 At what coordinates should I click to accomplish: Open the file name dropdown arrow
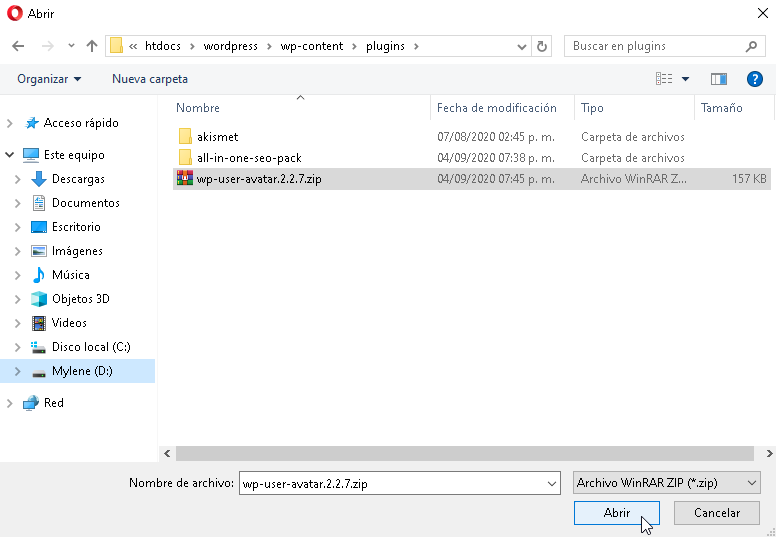[x=552, y=484]
